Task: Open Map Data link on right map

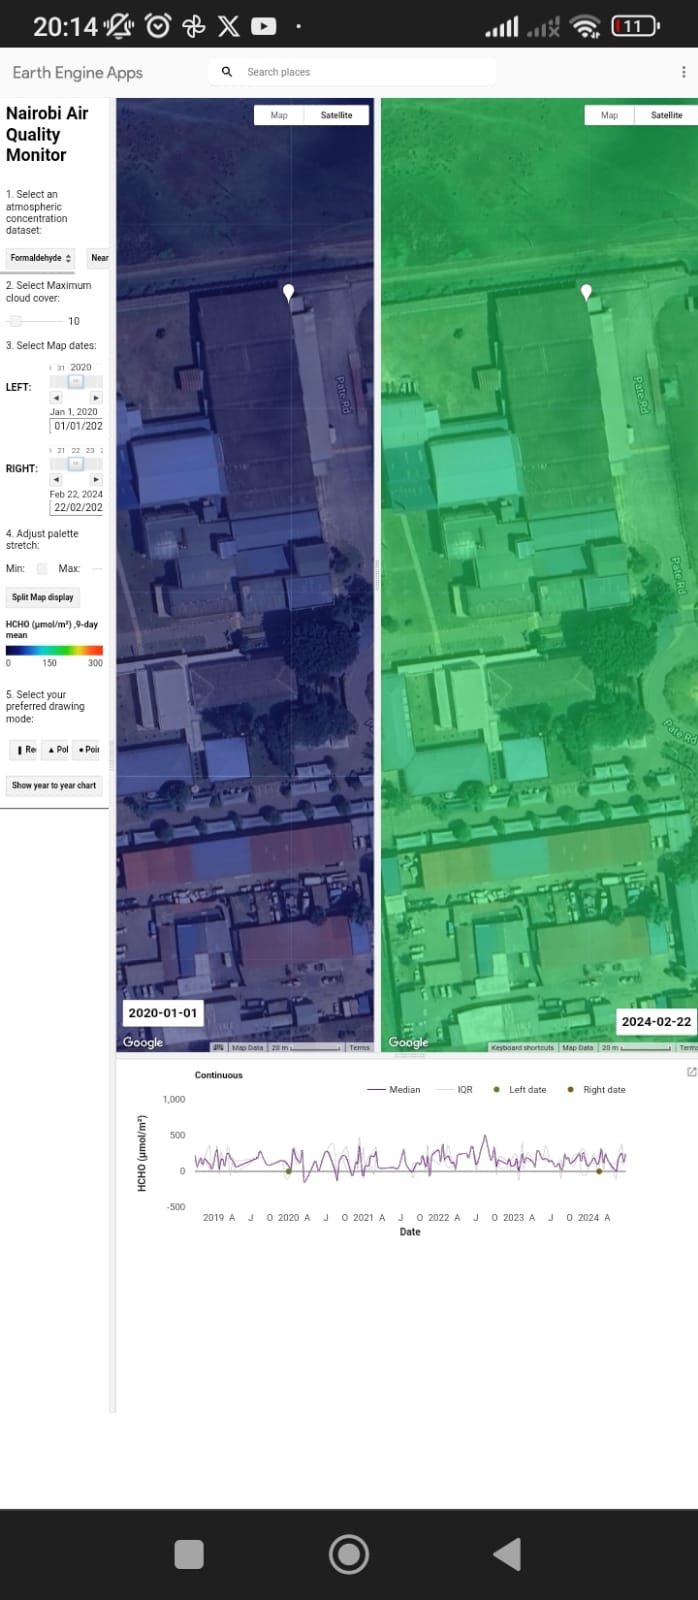Action: (x=577, y=1048)
